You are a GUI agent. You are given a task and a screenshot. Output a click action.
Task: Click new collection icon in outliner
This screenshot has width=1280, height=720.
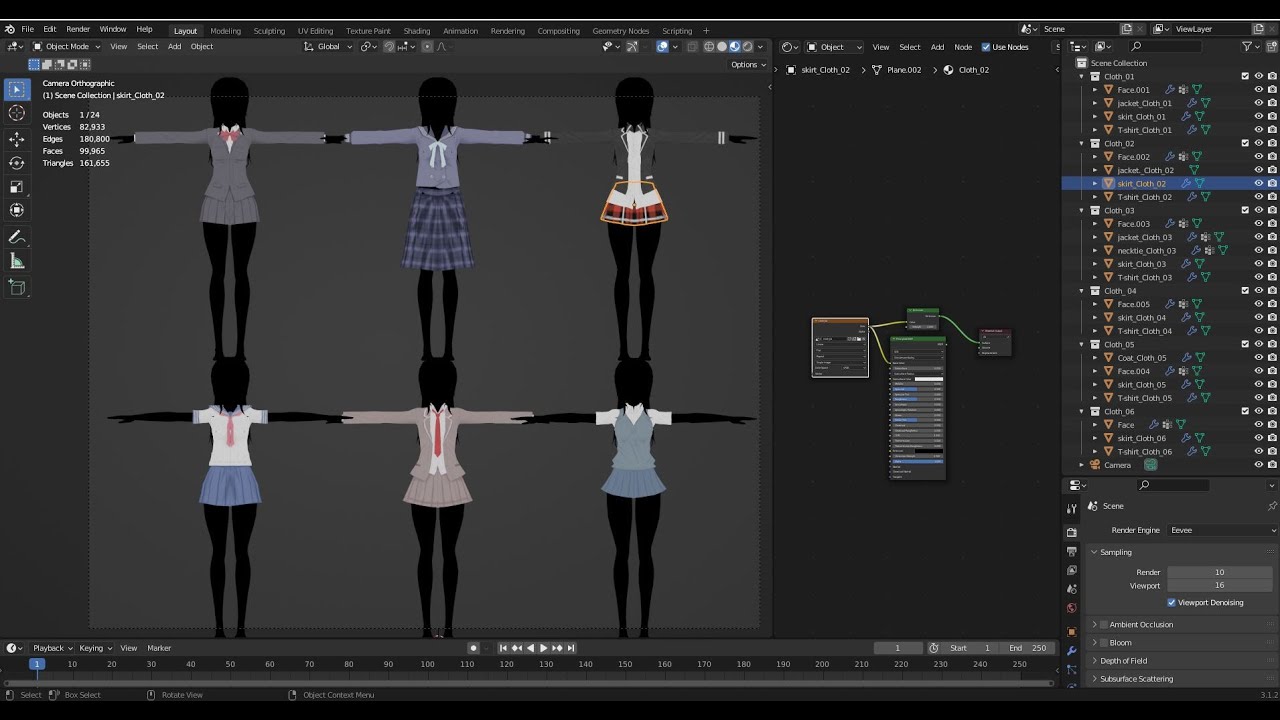point(1271,47)
